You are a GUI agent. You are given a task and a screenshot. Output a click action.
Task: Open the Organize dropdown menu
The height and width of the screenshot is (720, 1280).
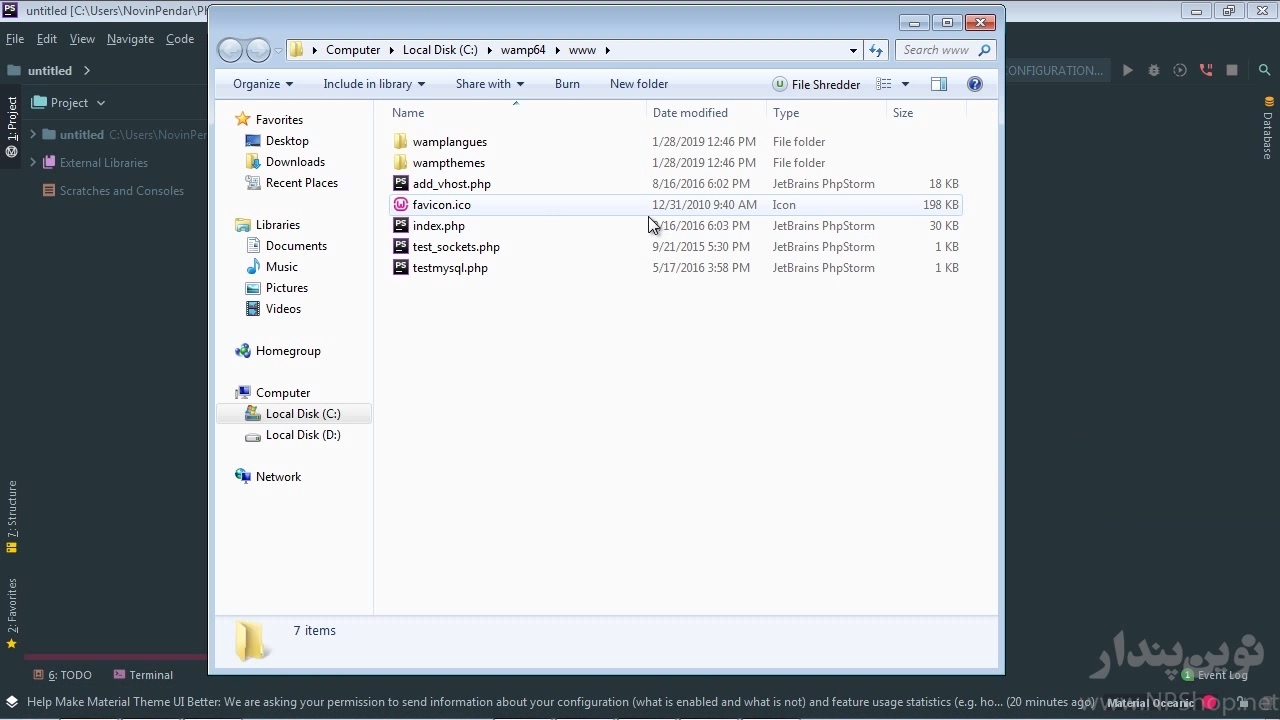(x=262, y=84)
